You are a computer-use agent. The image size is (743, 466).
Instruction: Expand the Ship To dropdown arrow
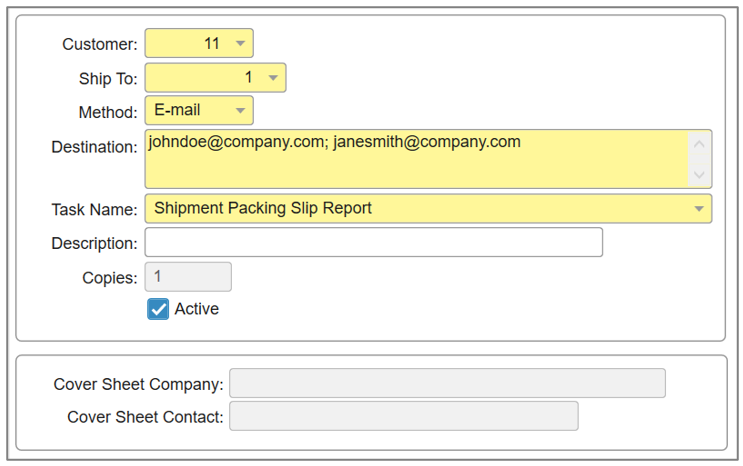pyautogui.click(x=273, y=78)
